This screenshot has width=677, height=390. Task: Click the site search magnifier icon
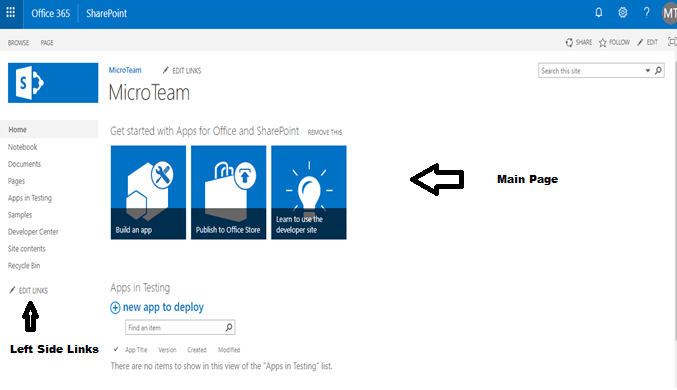point(658,70)
